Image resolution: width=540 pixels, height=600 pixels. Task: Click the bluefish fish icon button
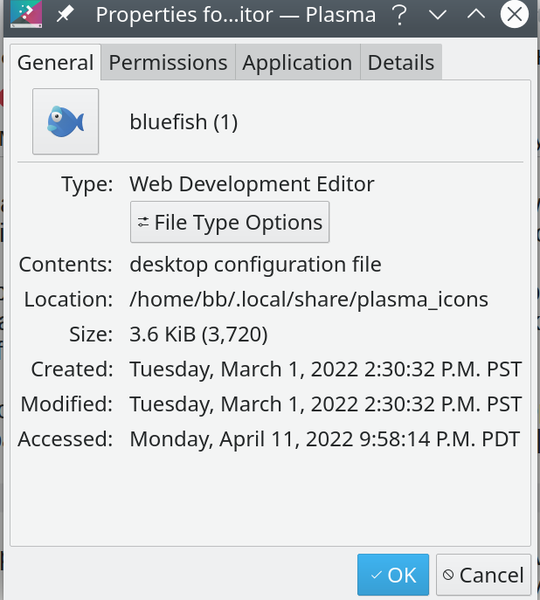point(65,122)
